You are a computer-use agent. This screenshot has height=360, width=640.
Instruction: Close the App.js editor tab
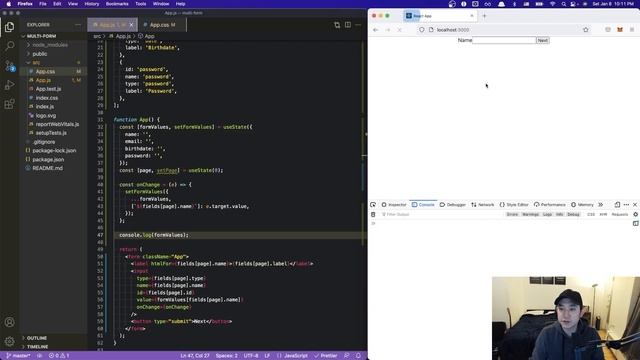131,25
